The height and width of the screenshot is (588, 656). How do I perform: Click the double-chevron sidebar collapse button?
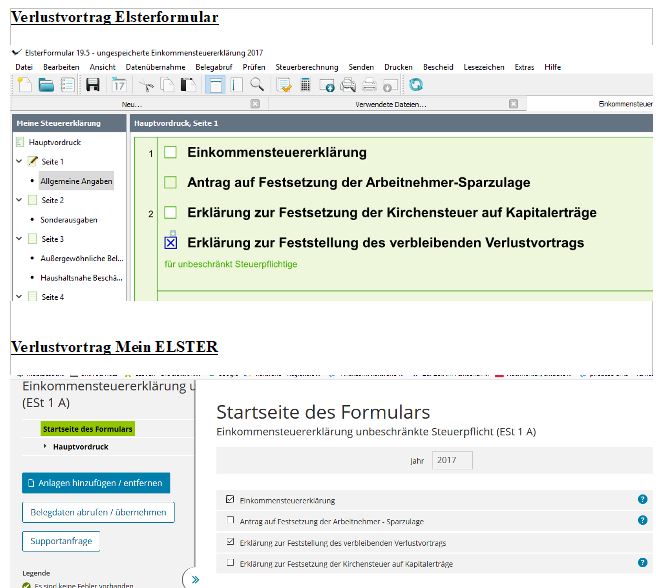[195, 580]
